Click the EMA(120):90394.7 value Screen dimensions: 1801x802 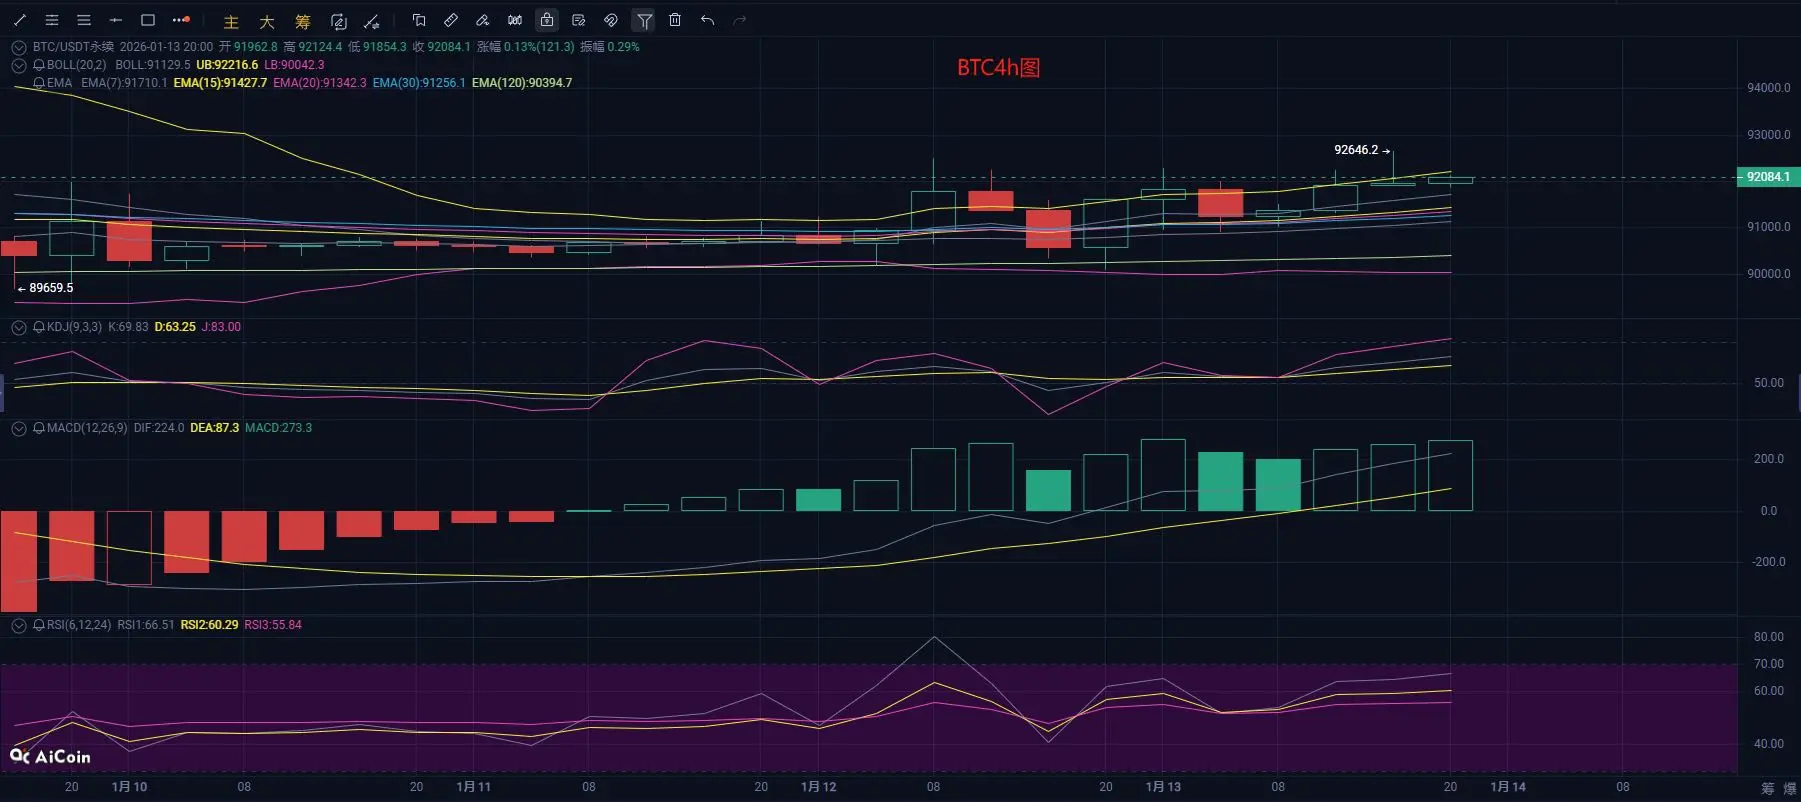coord(522,83)
